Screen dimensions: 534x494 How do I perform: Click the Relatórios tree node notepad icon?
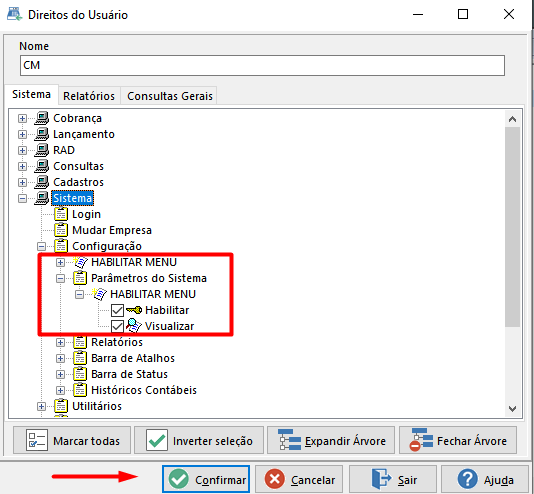(80, 342)
